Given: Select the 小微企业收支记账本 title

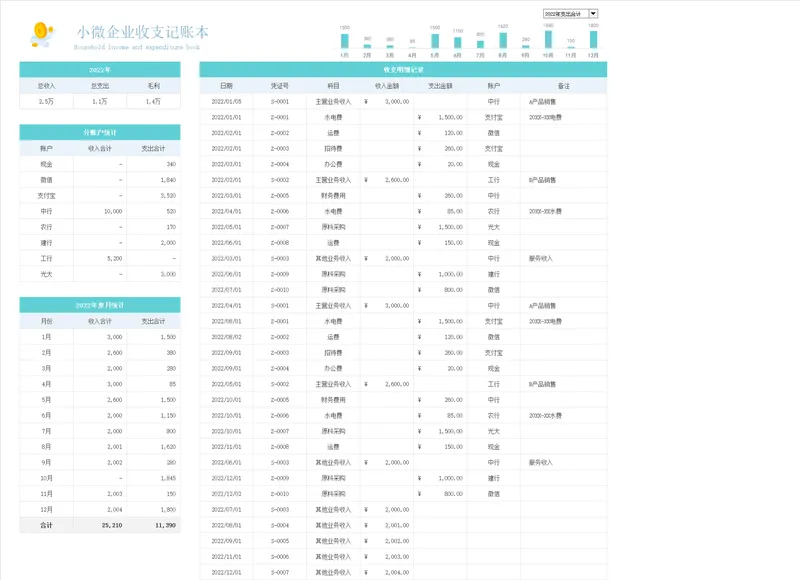Looking at the screenshot, I should click(143, 32).
